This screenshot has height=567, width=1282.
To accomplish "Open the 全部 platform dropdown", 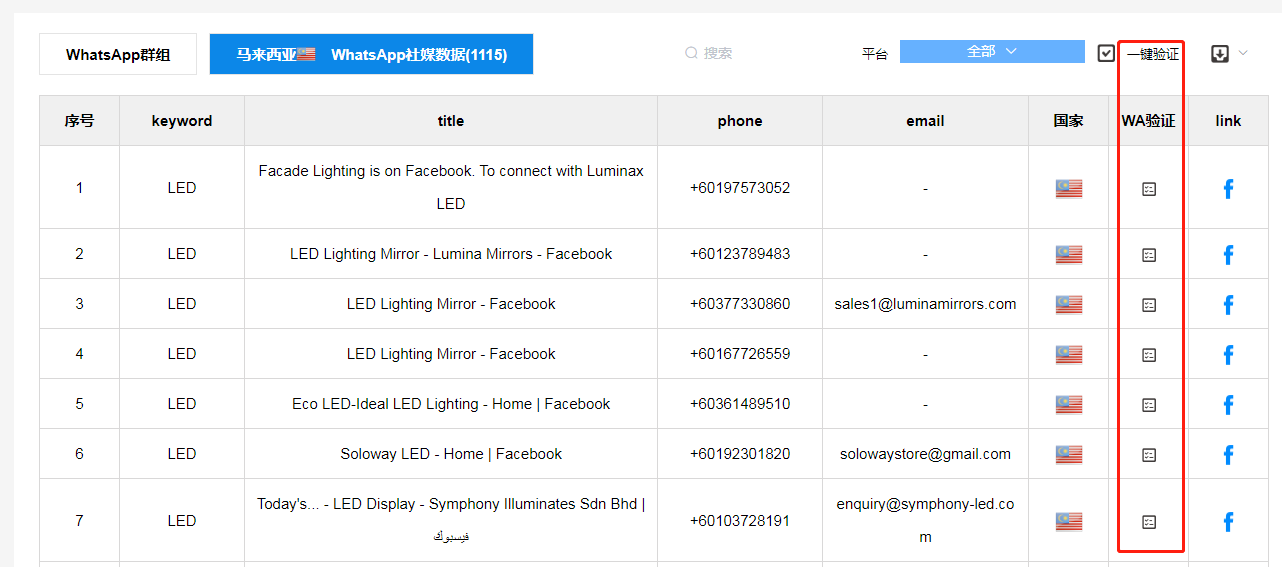I will tap(991, 52).
